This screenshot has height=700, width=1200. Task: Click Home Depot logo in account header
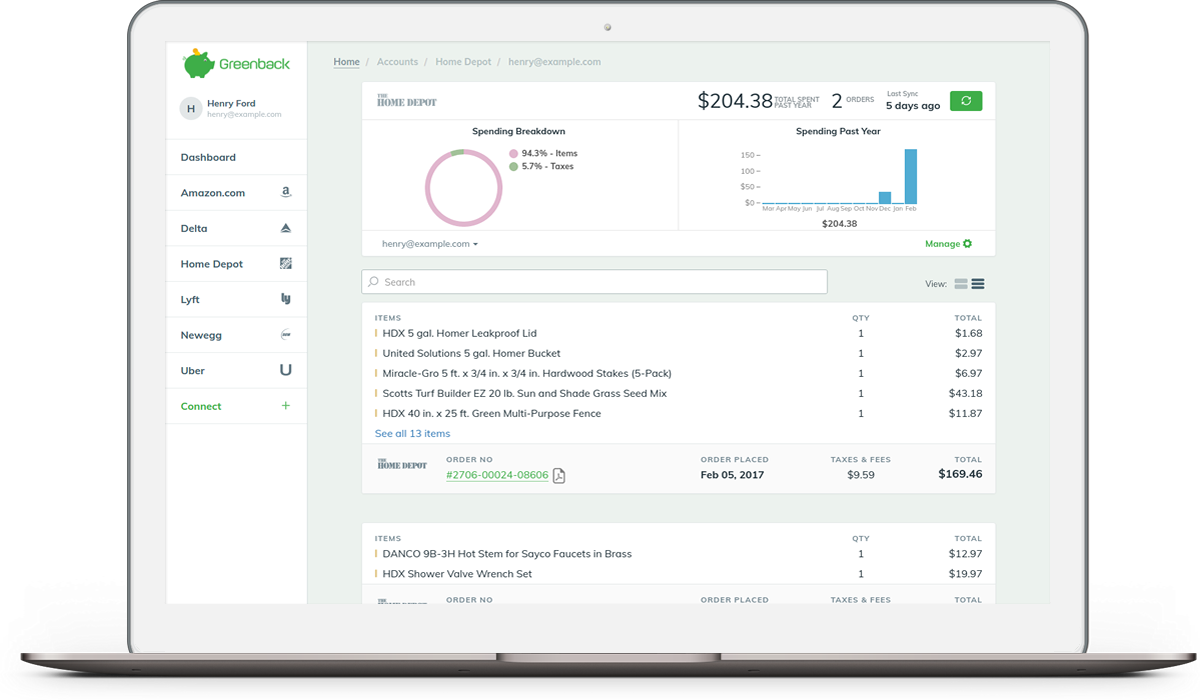pos(407,101)
